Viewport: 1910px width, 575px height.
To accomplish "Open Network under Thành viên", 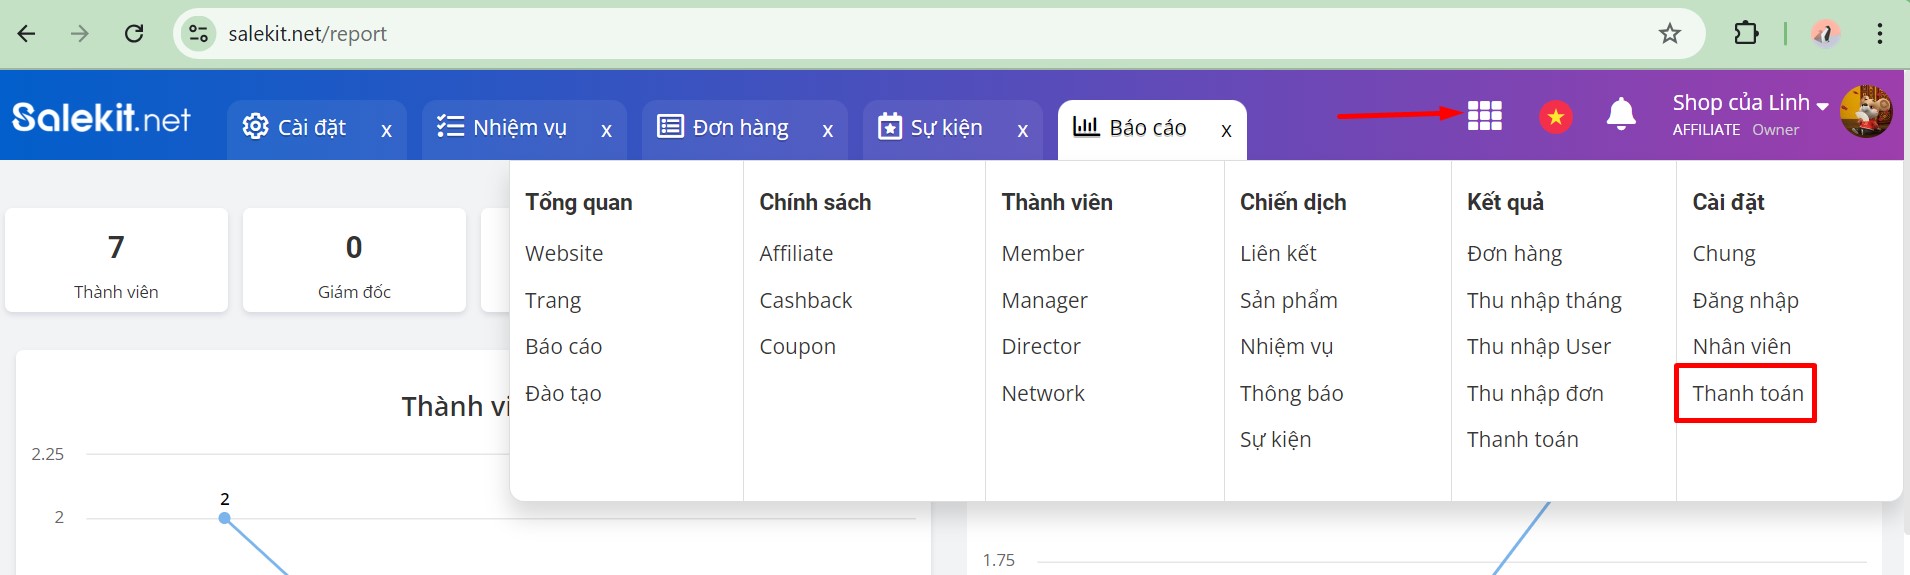I will (x=1042, y=394).
